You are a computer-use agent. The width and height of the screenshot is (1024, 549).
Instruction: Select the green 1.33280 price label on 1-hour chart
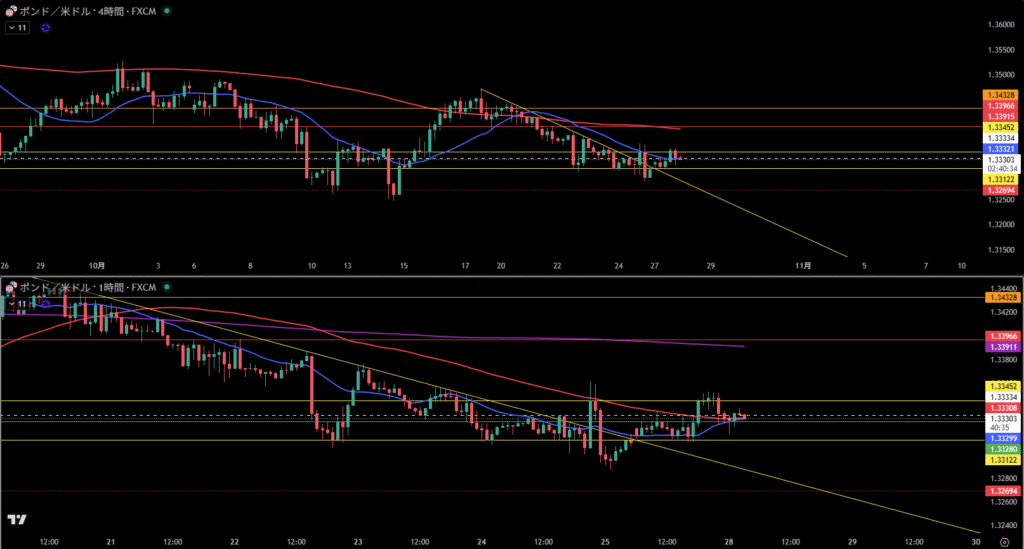(1001, 449)
